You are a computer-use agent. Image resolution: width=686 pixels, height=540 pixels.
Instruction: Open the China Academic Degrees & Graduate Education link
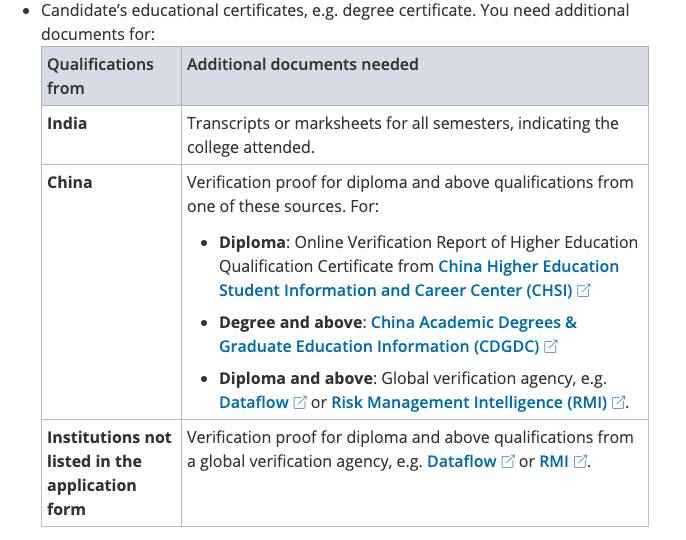point(473,323)
